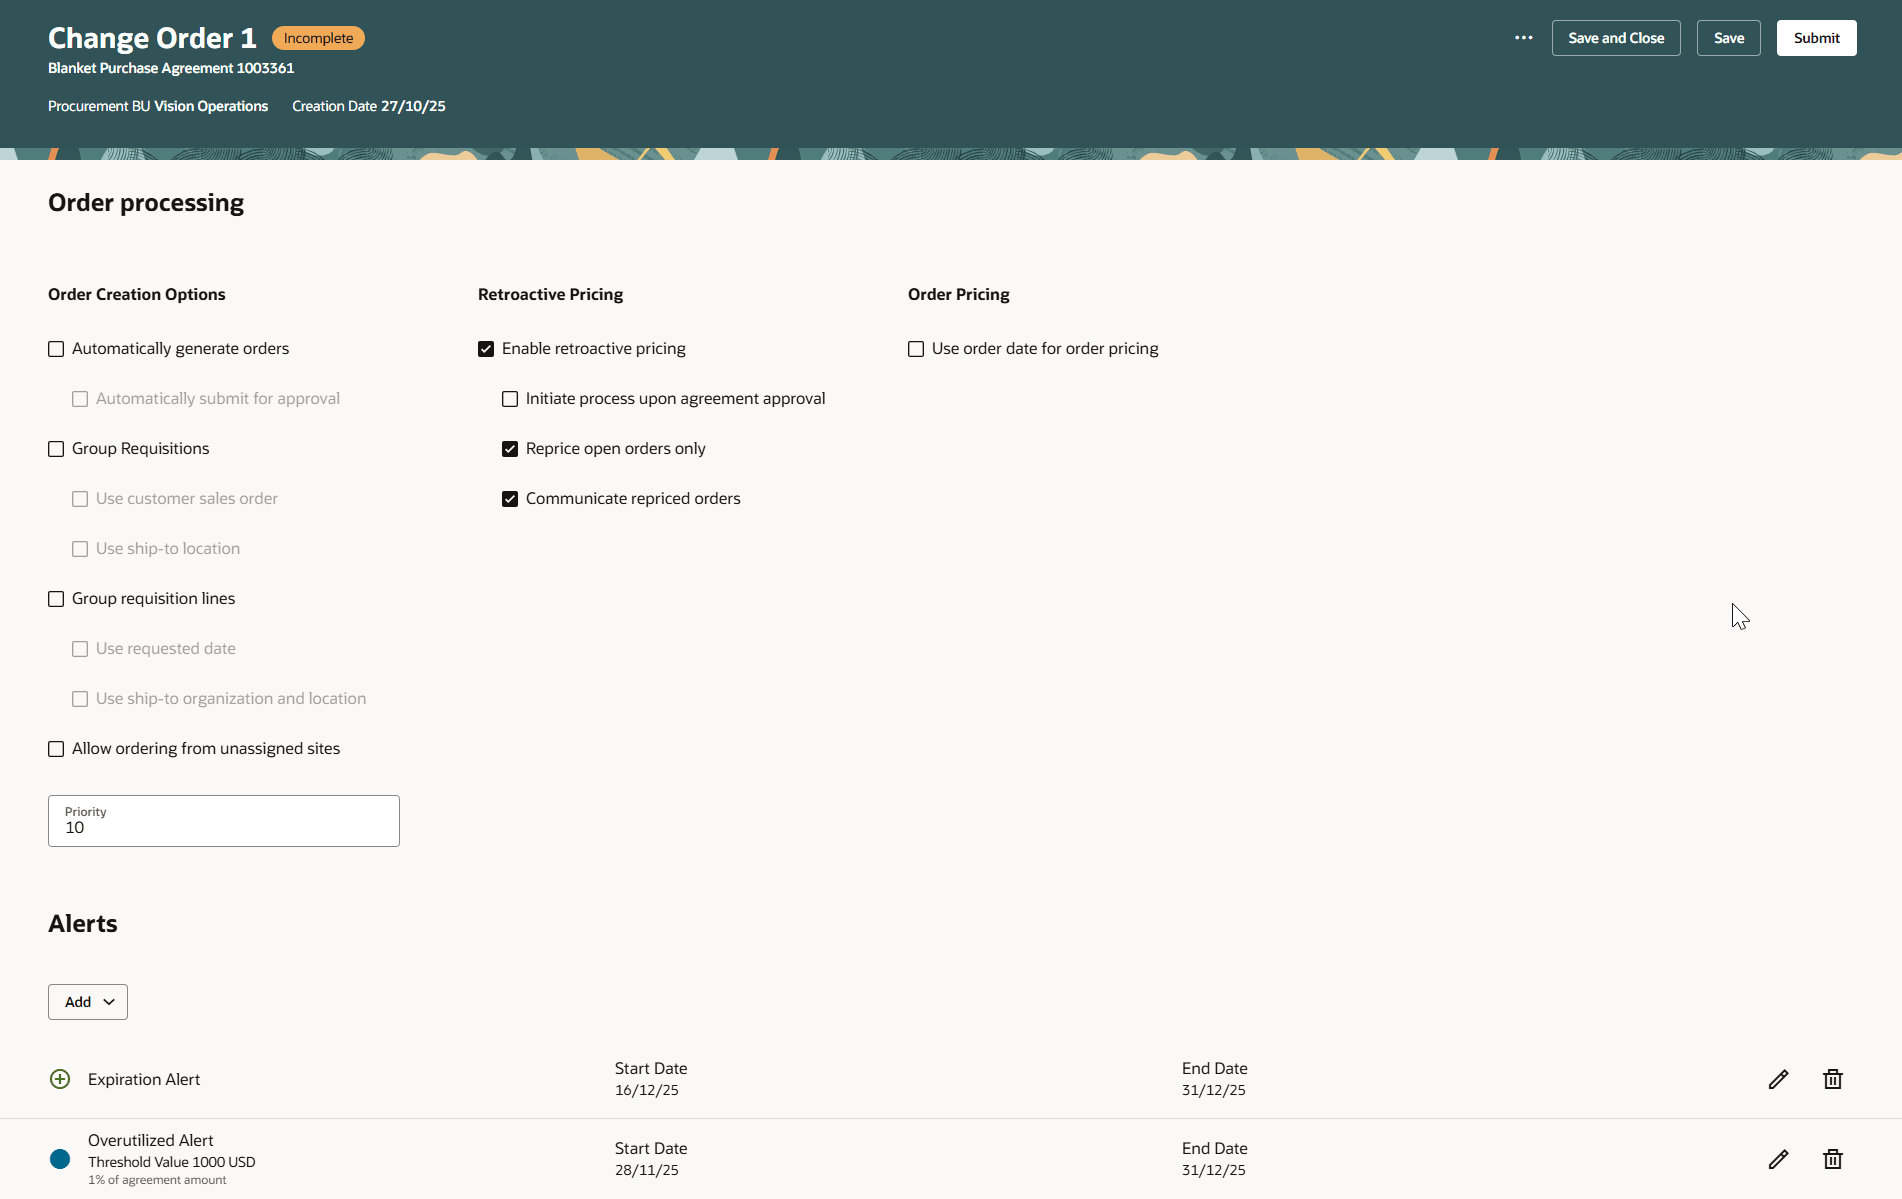1902x1199 pixels.
Task: Enable Use order date for order pricing
Action: click(x=915, y=348)
